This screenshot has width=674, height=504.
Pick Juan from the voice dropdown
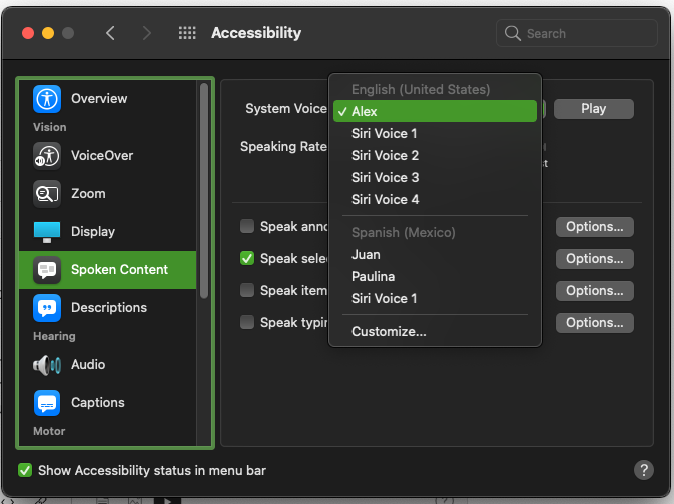366,254
